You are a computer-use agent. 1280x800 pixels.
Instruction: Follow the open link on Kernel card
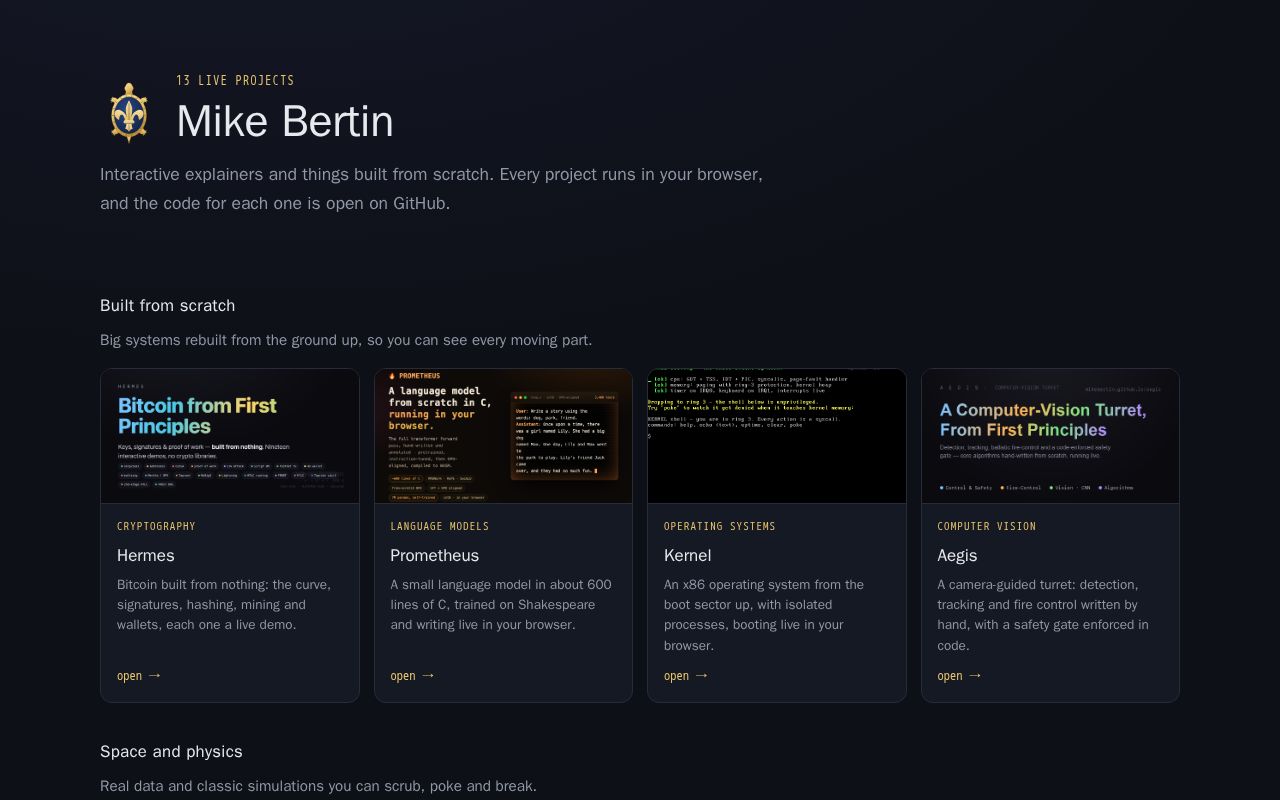[x=686, y=676]
